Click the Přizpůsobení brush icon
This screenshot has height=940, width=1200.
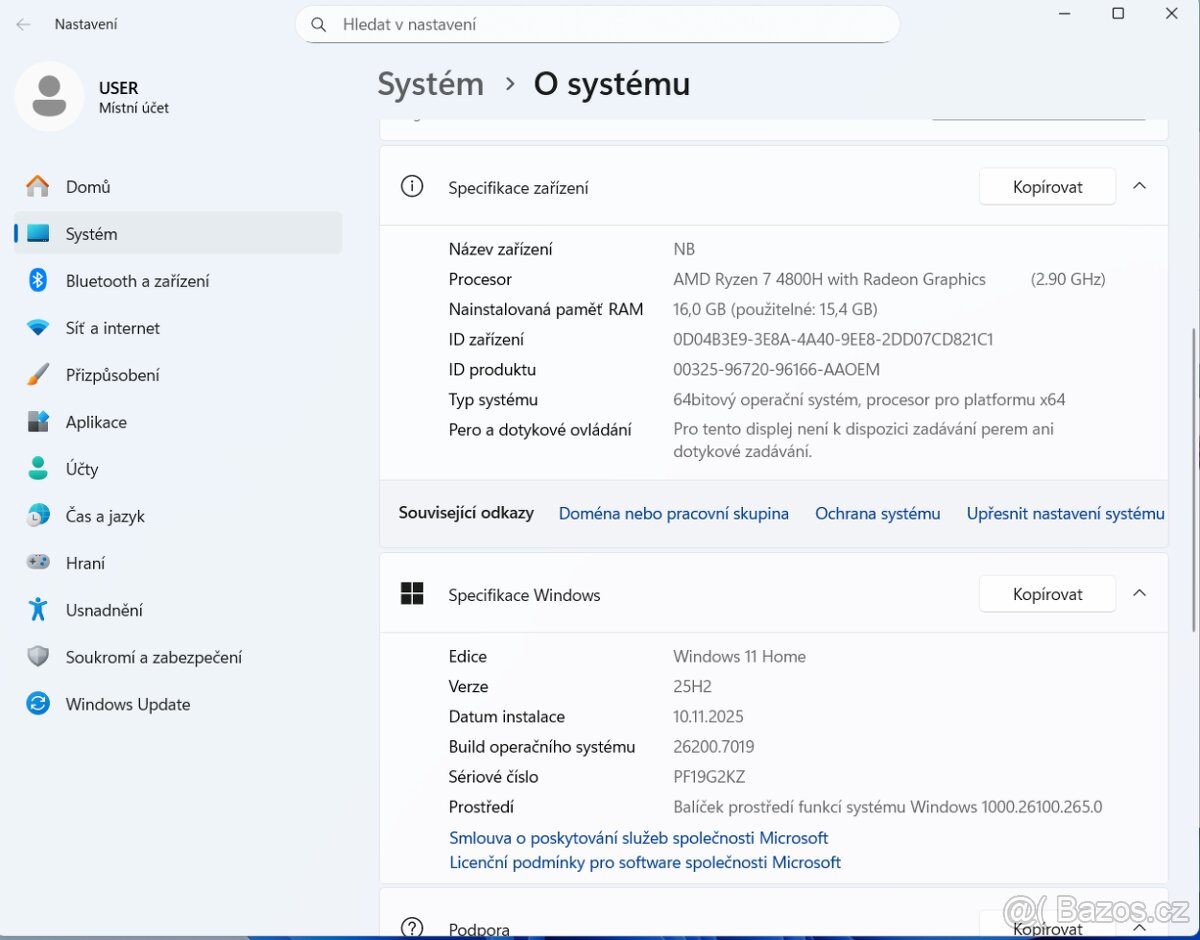[37, 375]
